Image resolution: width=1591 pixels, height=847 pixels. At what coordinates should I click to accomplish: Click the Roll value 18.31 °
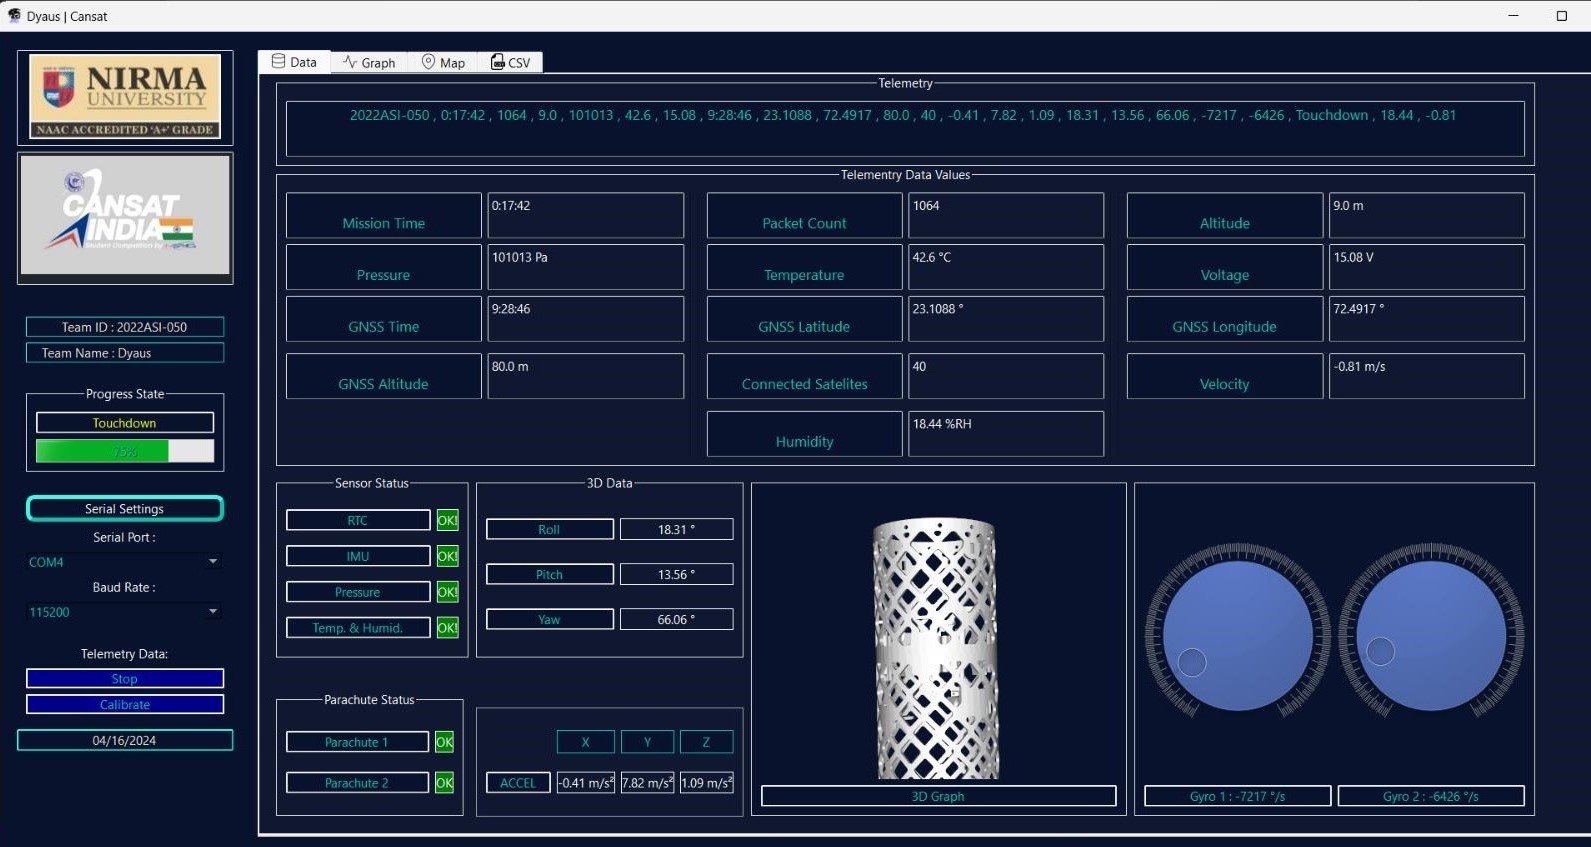(x=677, y=529)
